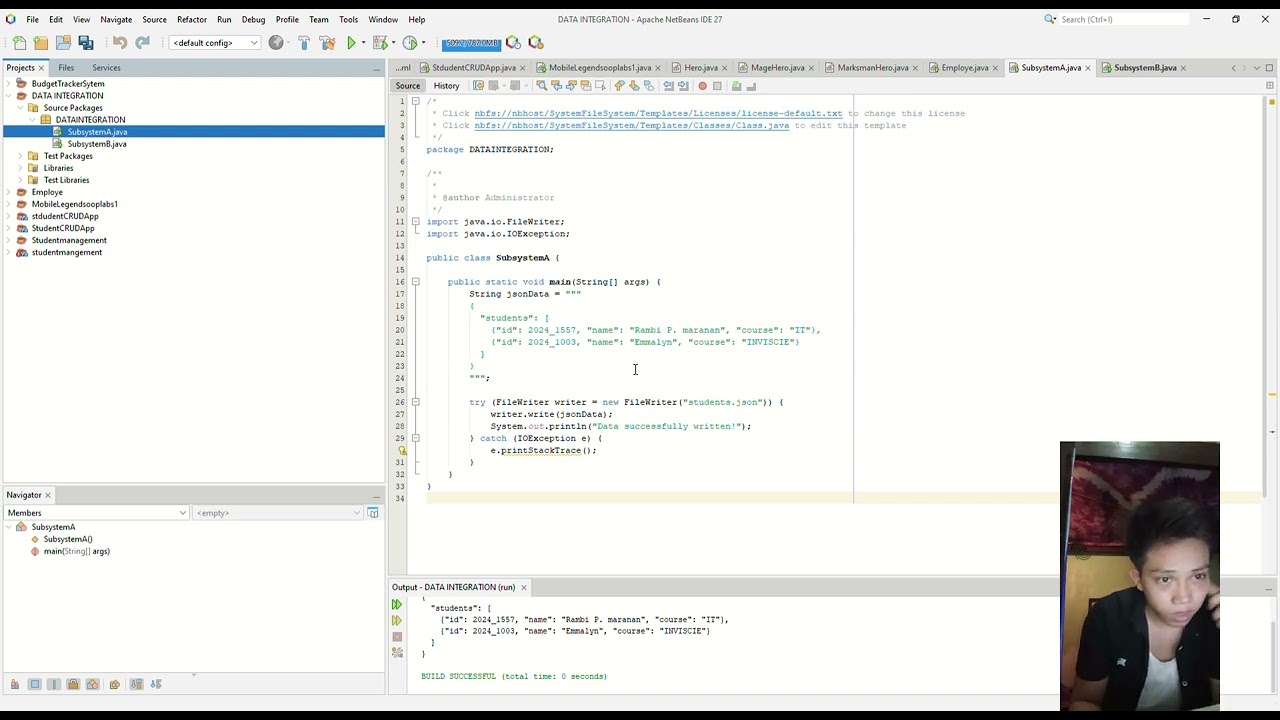The image size is (1280, 720).
Task: Select main(String[] args) in Navigator
Action: (77, 551)
